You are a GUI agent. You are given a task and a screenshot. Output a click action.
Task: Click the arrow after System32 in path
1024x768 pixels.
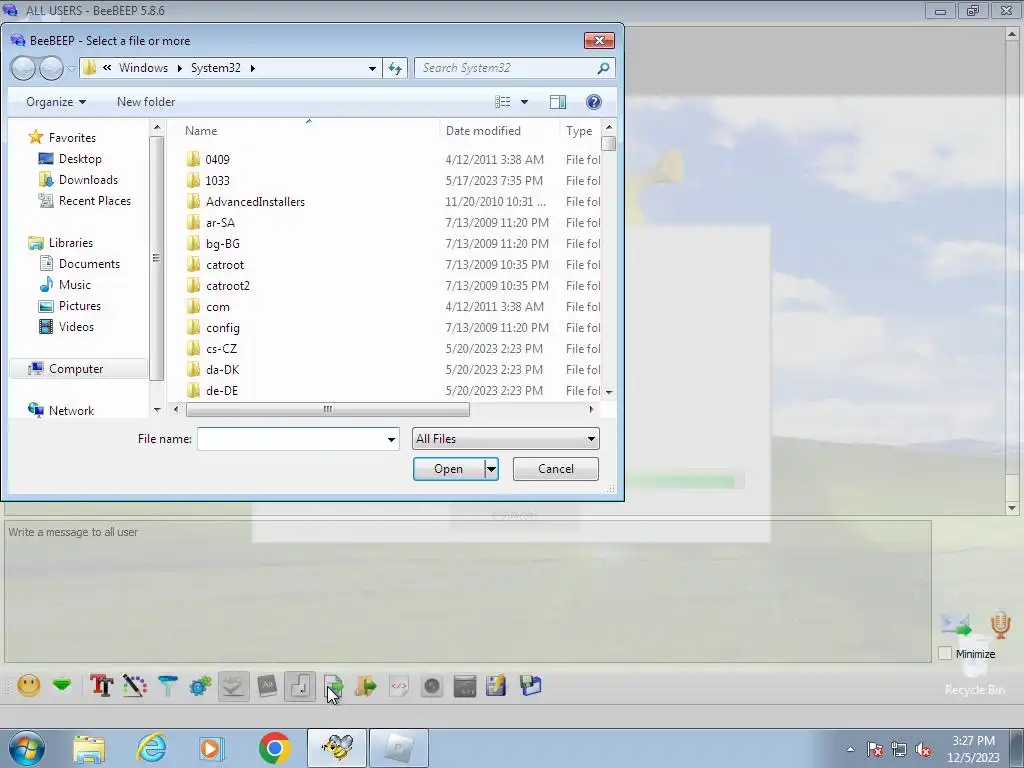253,68
